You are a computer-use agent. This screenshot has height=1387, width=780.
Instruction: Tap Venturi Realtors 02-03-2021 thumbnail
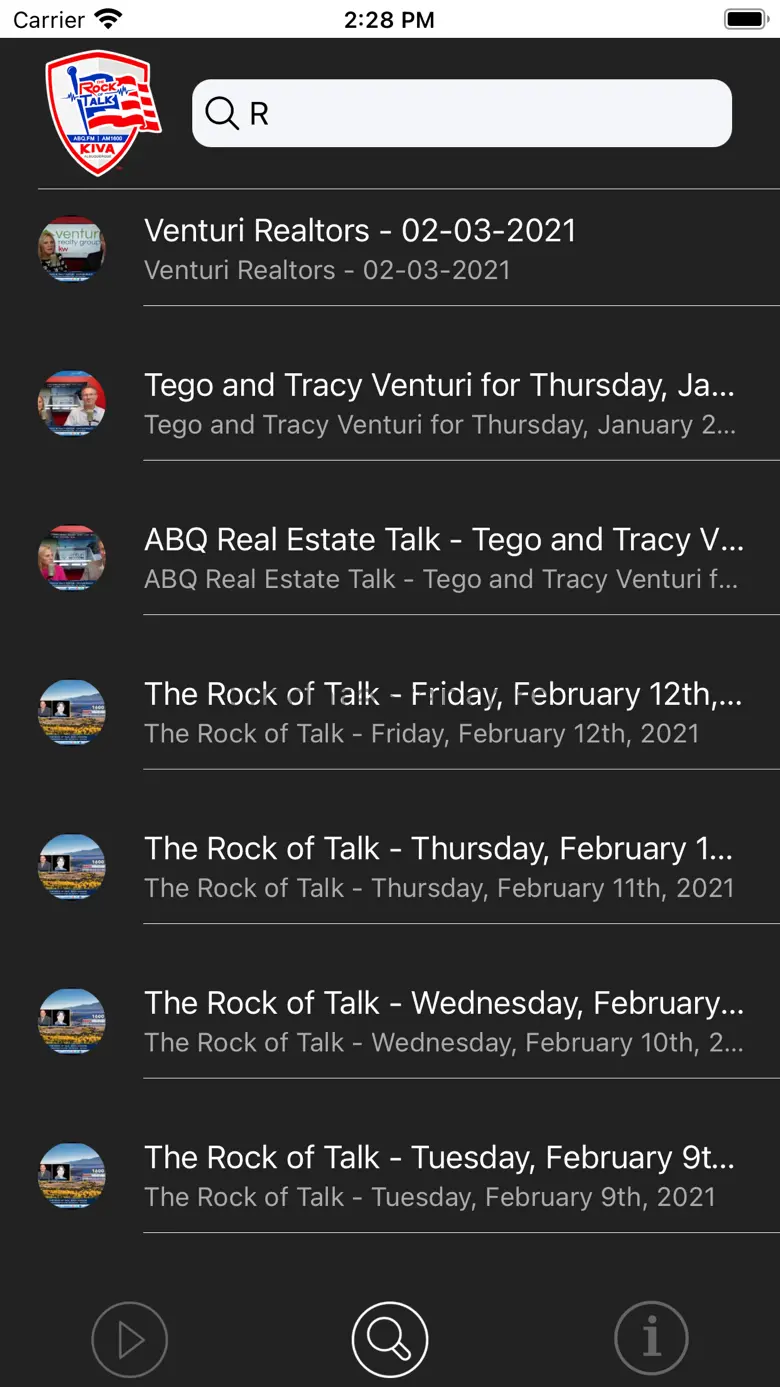tap(72, 249)
